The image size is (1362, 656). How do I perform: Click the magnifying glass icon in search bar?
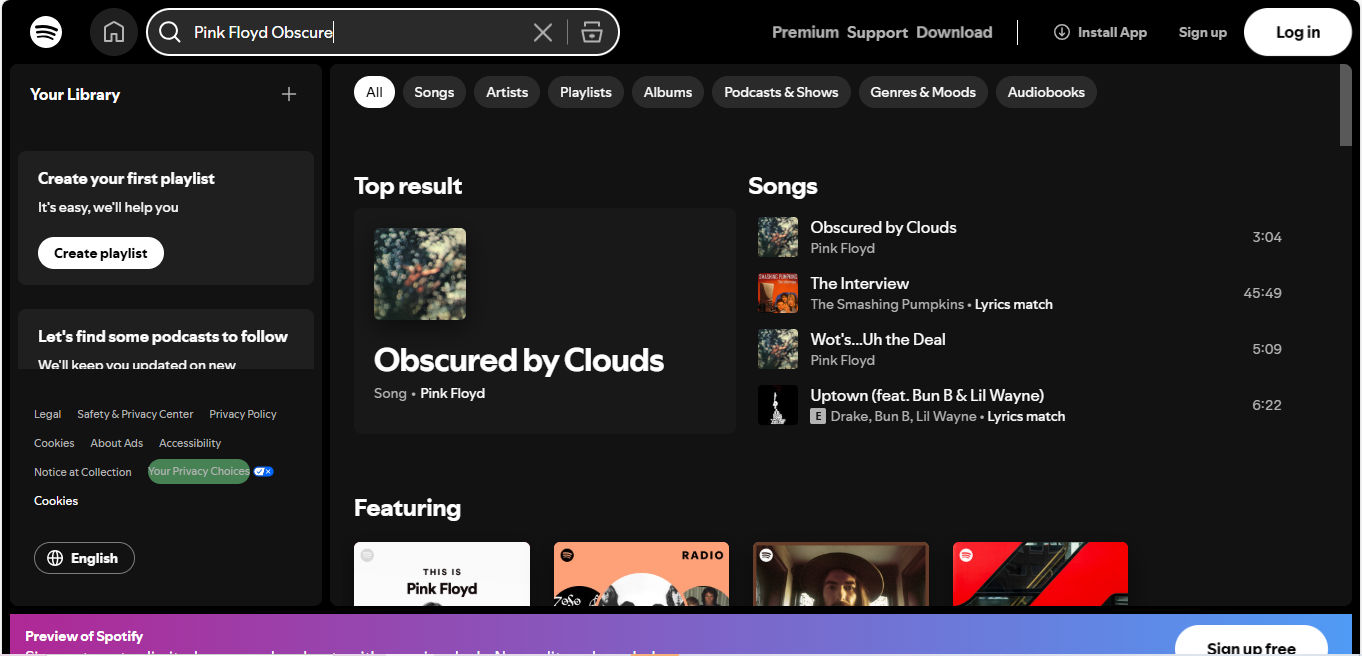pyautogui.click(x=170, y=31)
